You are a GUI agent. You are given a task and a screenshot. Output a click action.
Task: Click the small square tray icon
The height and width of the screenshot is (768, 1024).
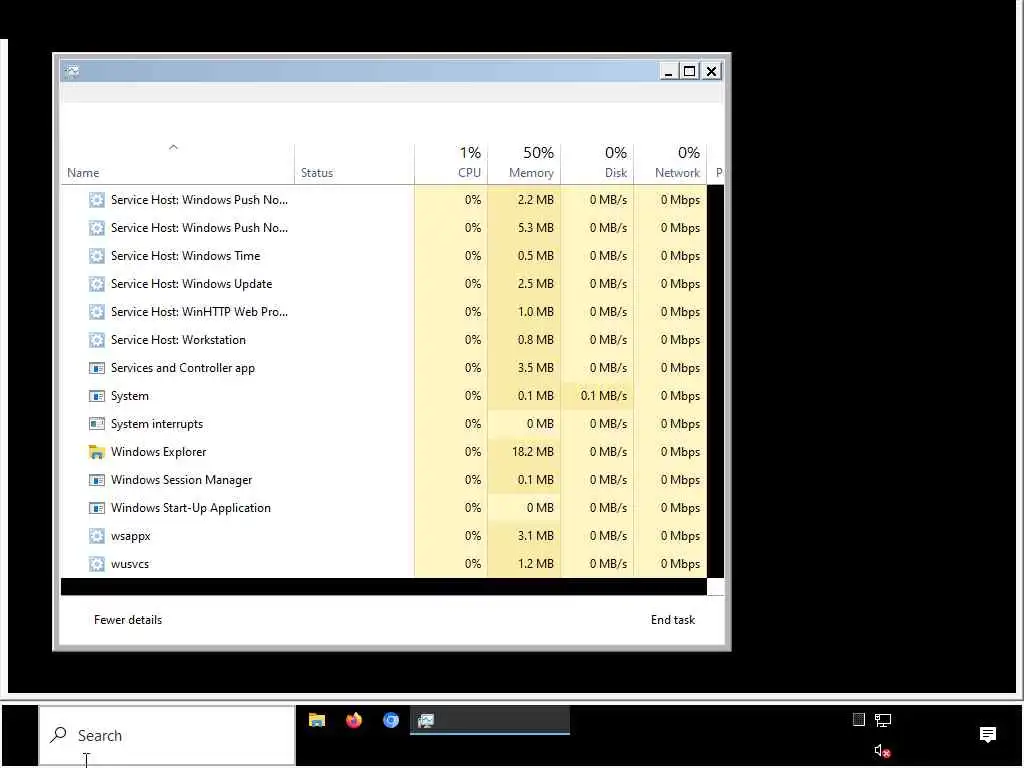(859, 720)
